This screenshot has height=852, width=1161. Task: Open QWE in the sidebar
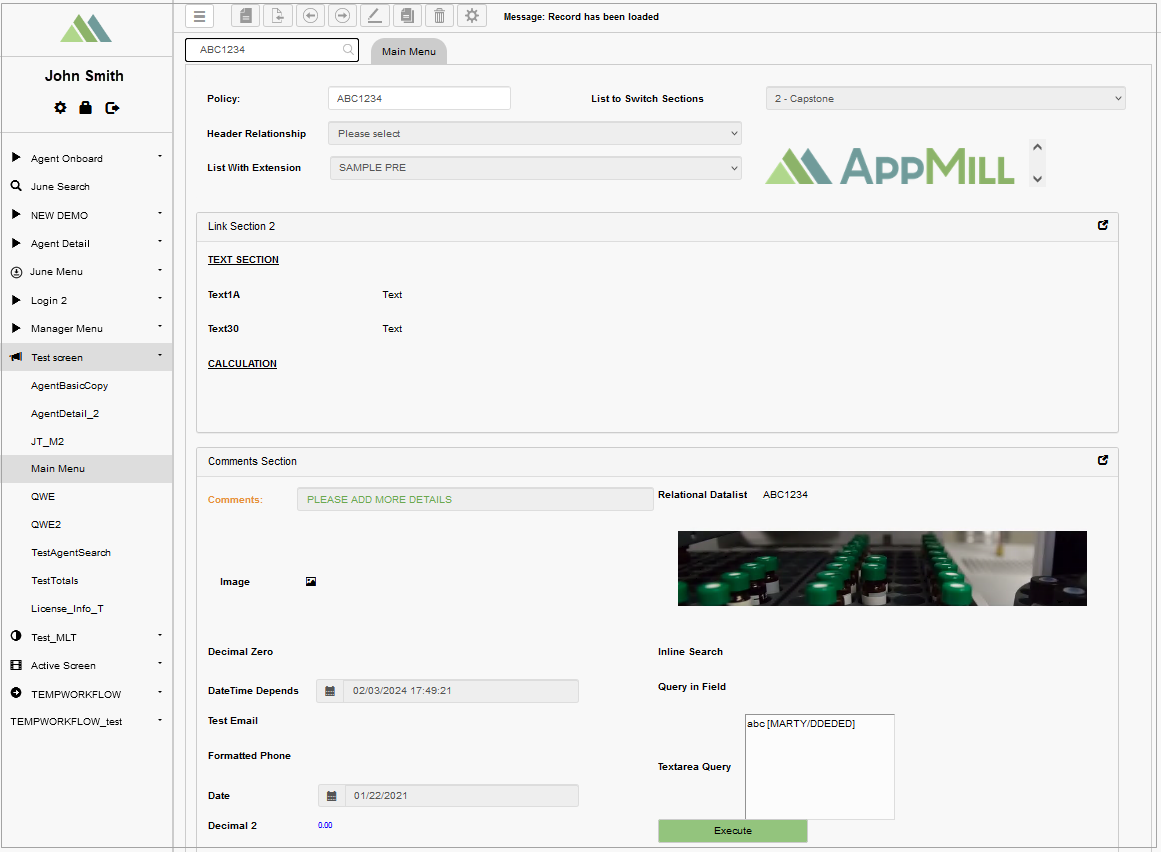pyautogui.click(x=43, y=497)
